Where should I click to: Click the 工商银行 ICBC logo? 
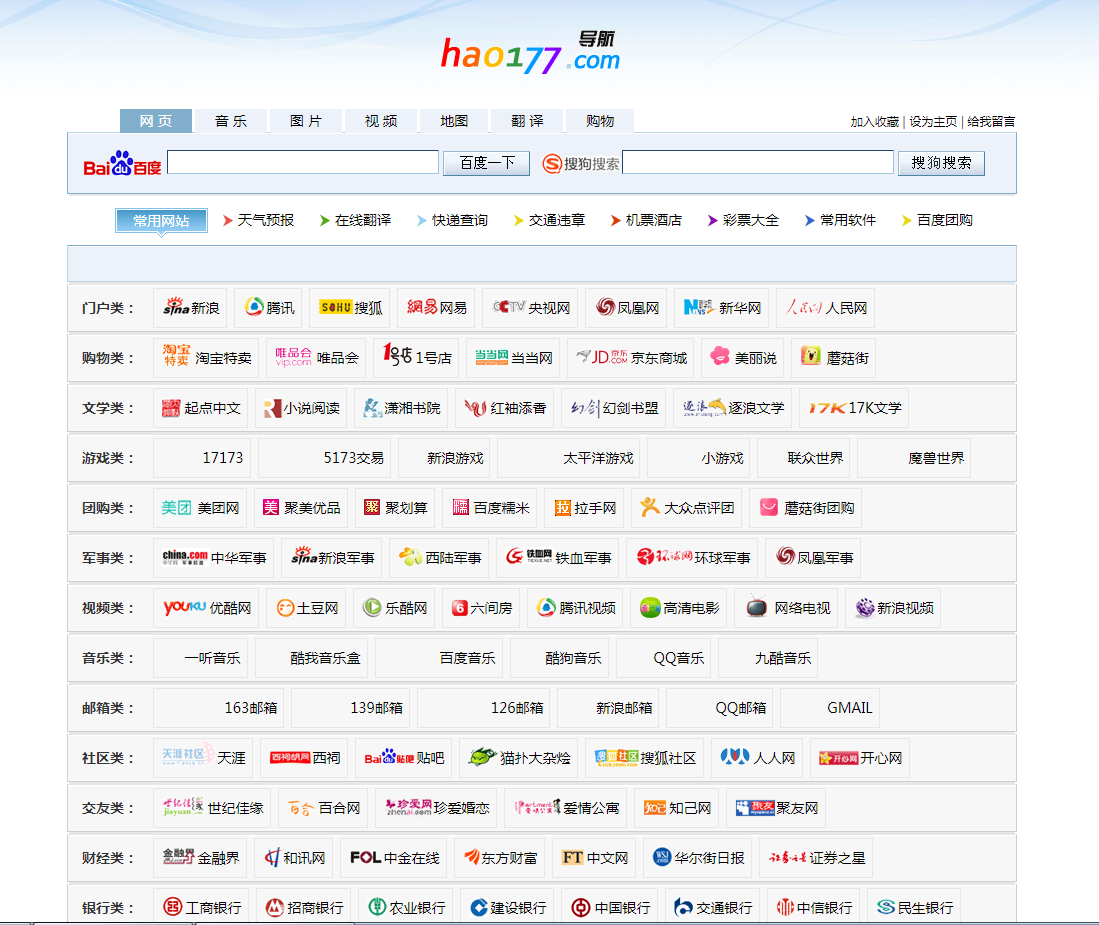point(172,907)
